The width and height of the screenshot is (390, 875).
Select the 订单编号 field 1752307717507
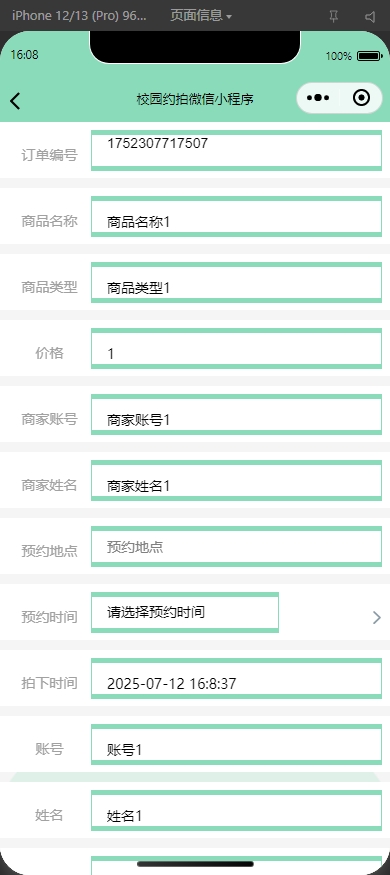click(x=237, y=150)
